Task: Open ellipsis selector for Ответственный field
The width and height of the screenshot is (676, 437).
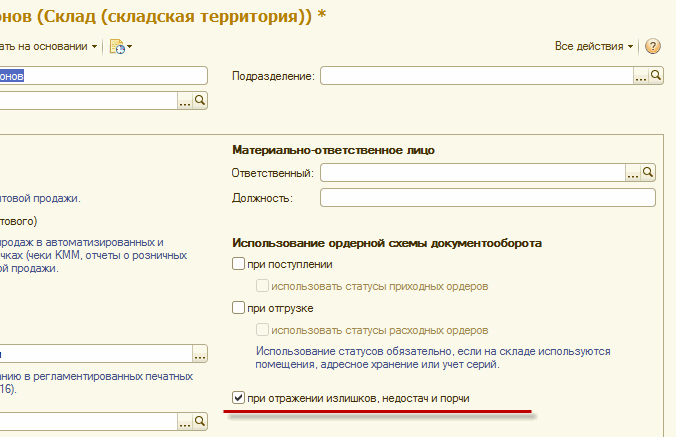Action: 632,173
